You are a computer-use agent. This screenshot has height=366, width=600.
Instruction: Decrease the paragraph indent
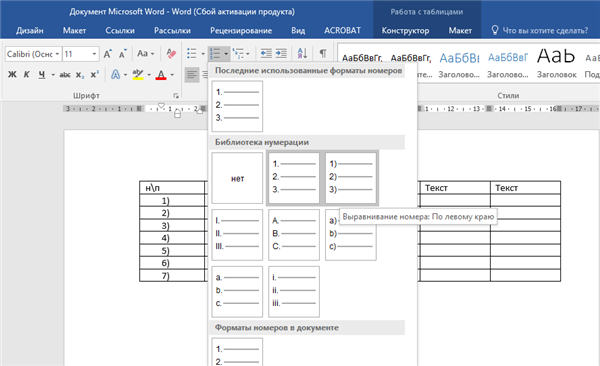(266, 54)
